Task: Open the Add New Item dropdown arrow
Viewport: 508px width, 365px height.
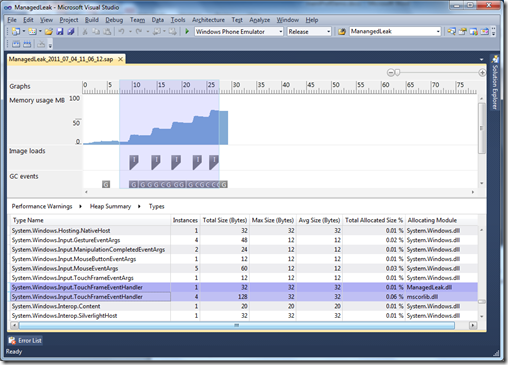Action: 40,32
